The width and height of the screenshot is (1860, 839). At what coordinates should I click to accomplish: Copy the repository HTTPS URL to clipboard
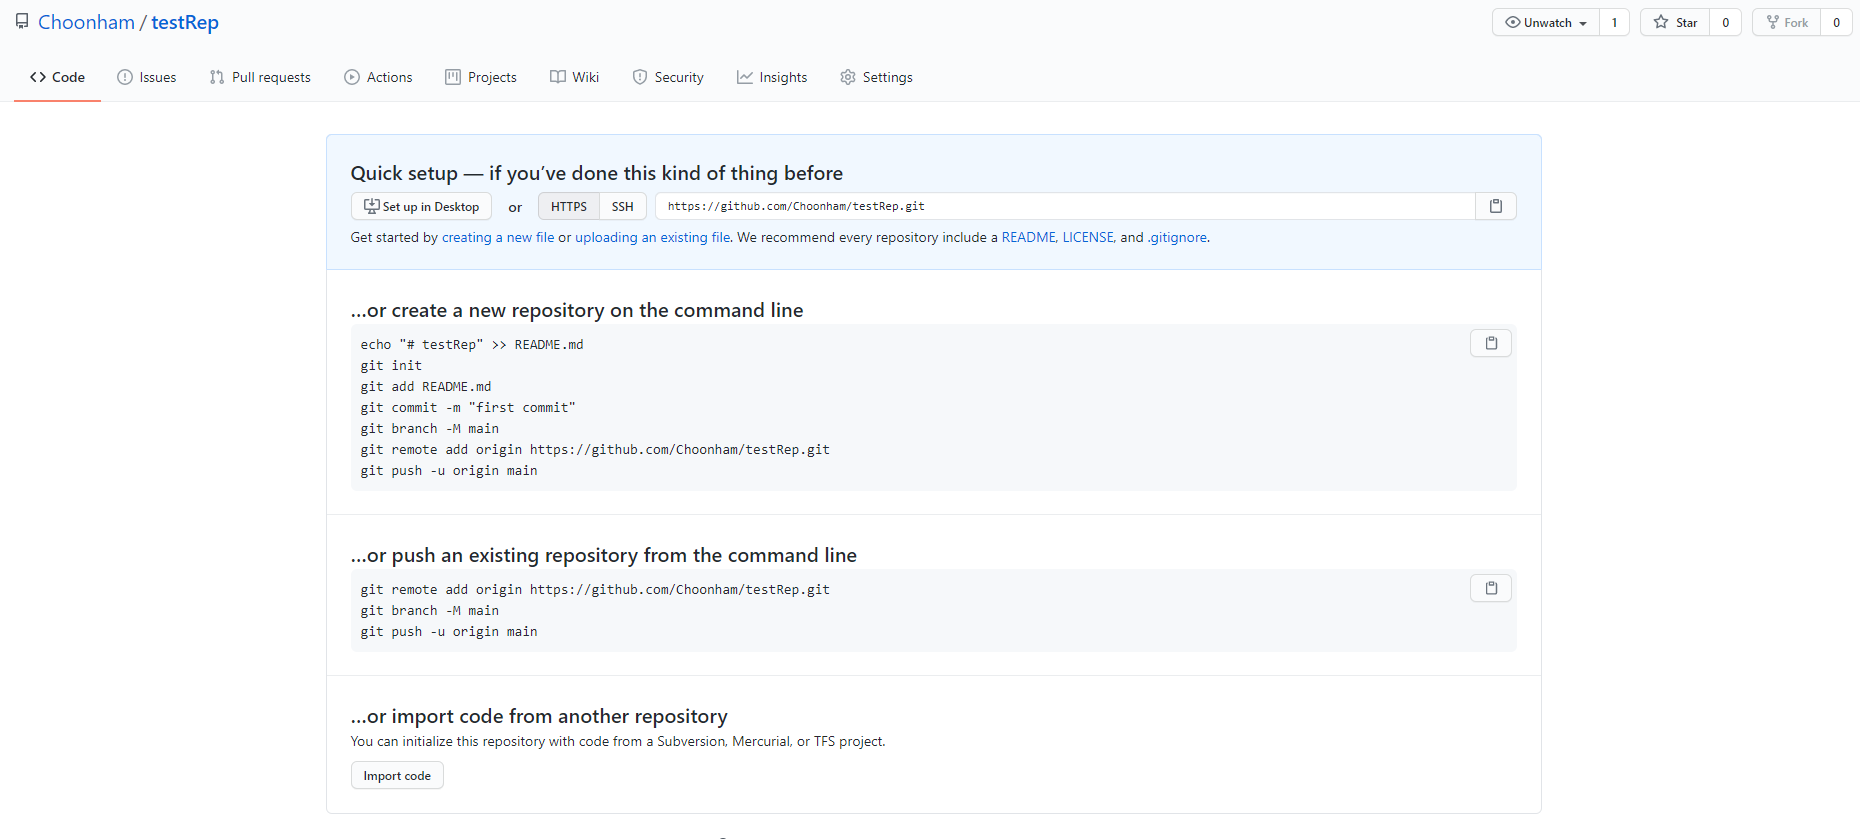click(x=1496, y=206)
